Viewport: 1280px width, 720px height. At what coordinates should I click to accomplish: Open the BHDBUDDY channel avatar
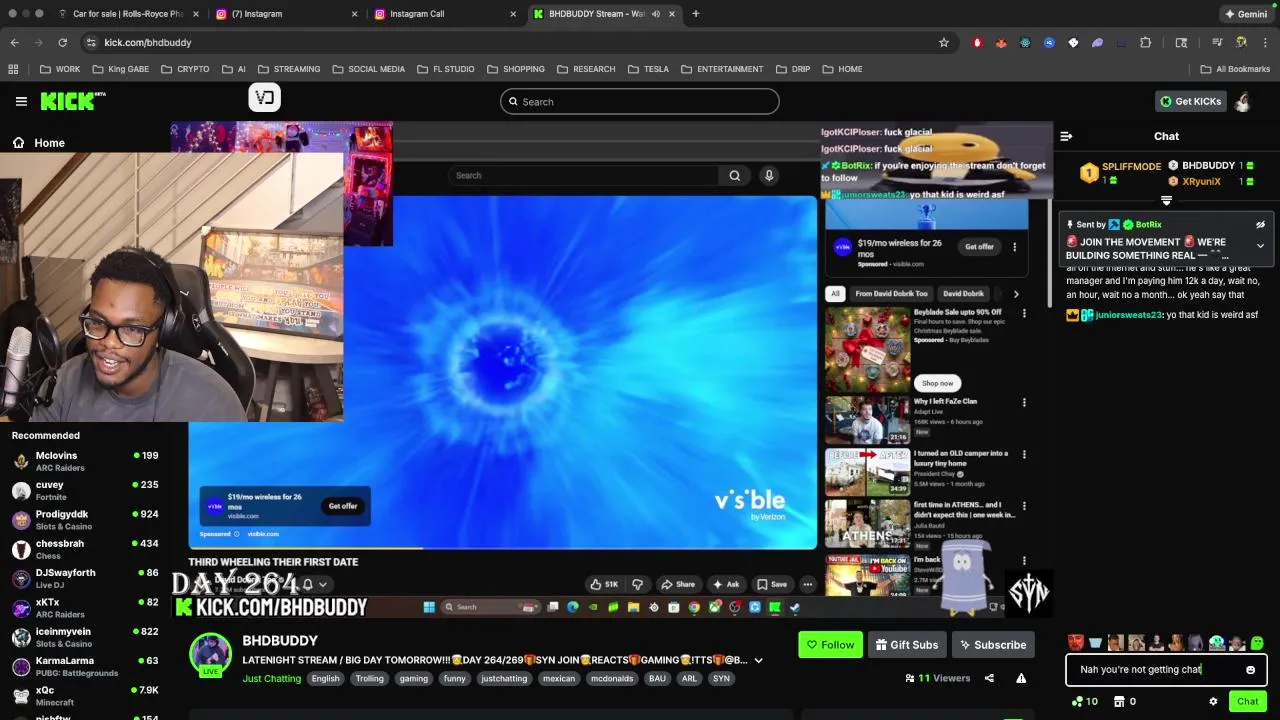[210, 655]
